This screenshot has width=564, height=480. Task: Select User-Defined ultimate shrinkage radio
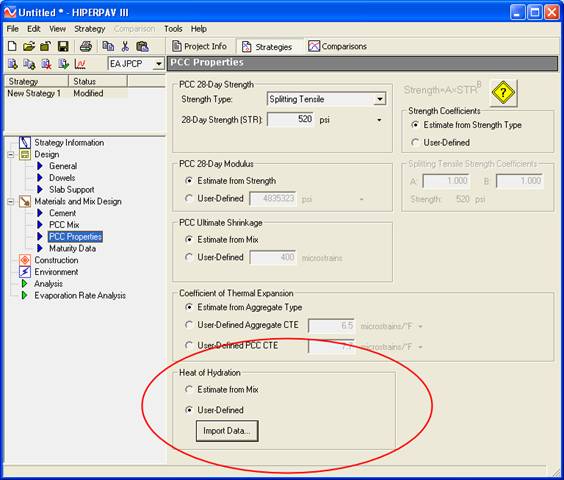188,257
